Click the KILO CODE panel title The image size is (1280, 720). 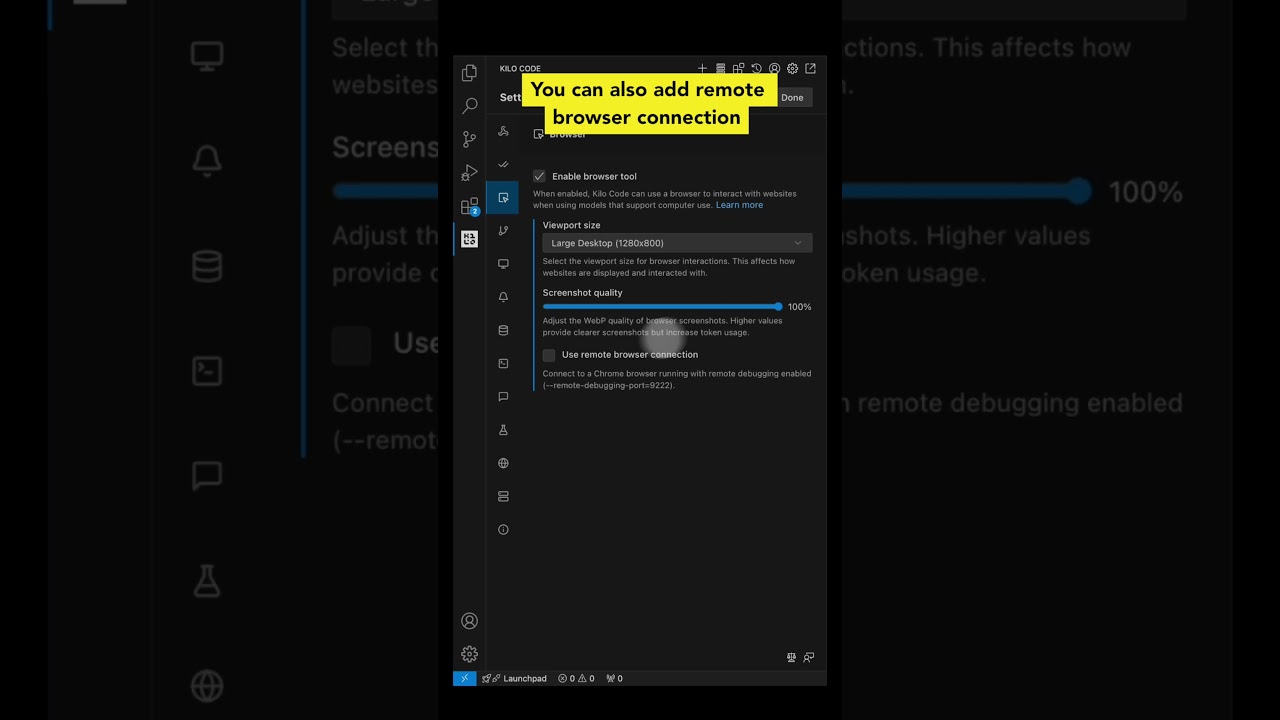520,69
